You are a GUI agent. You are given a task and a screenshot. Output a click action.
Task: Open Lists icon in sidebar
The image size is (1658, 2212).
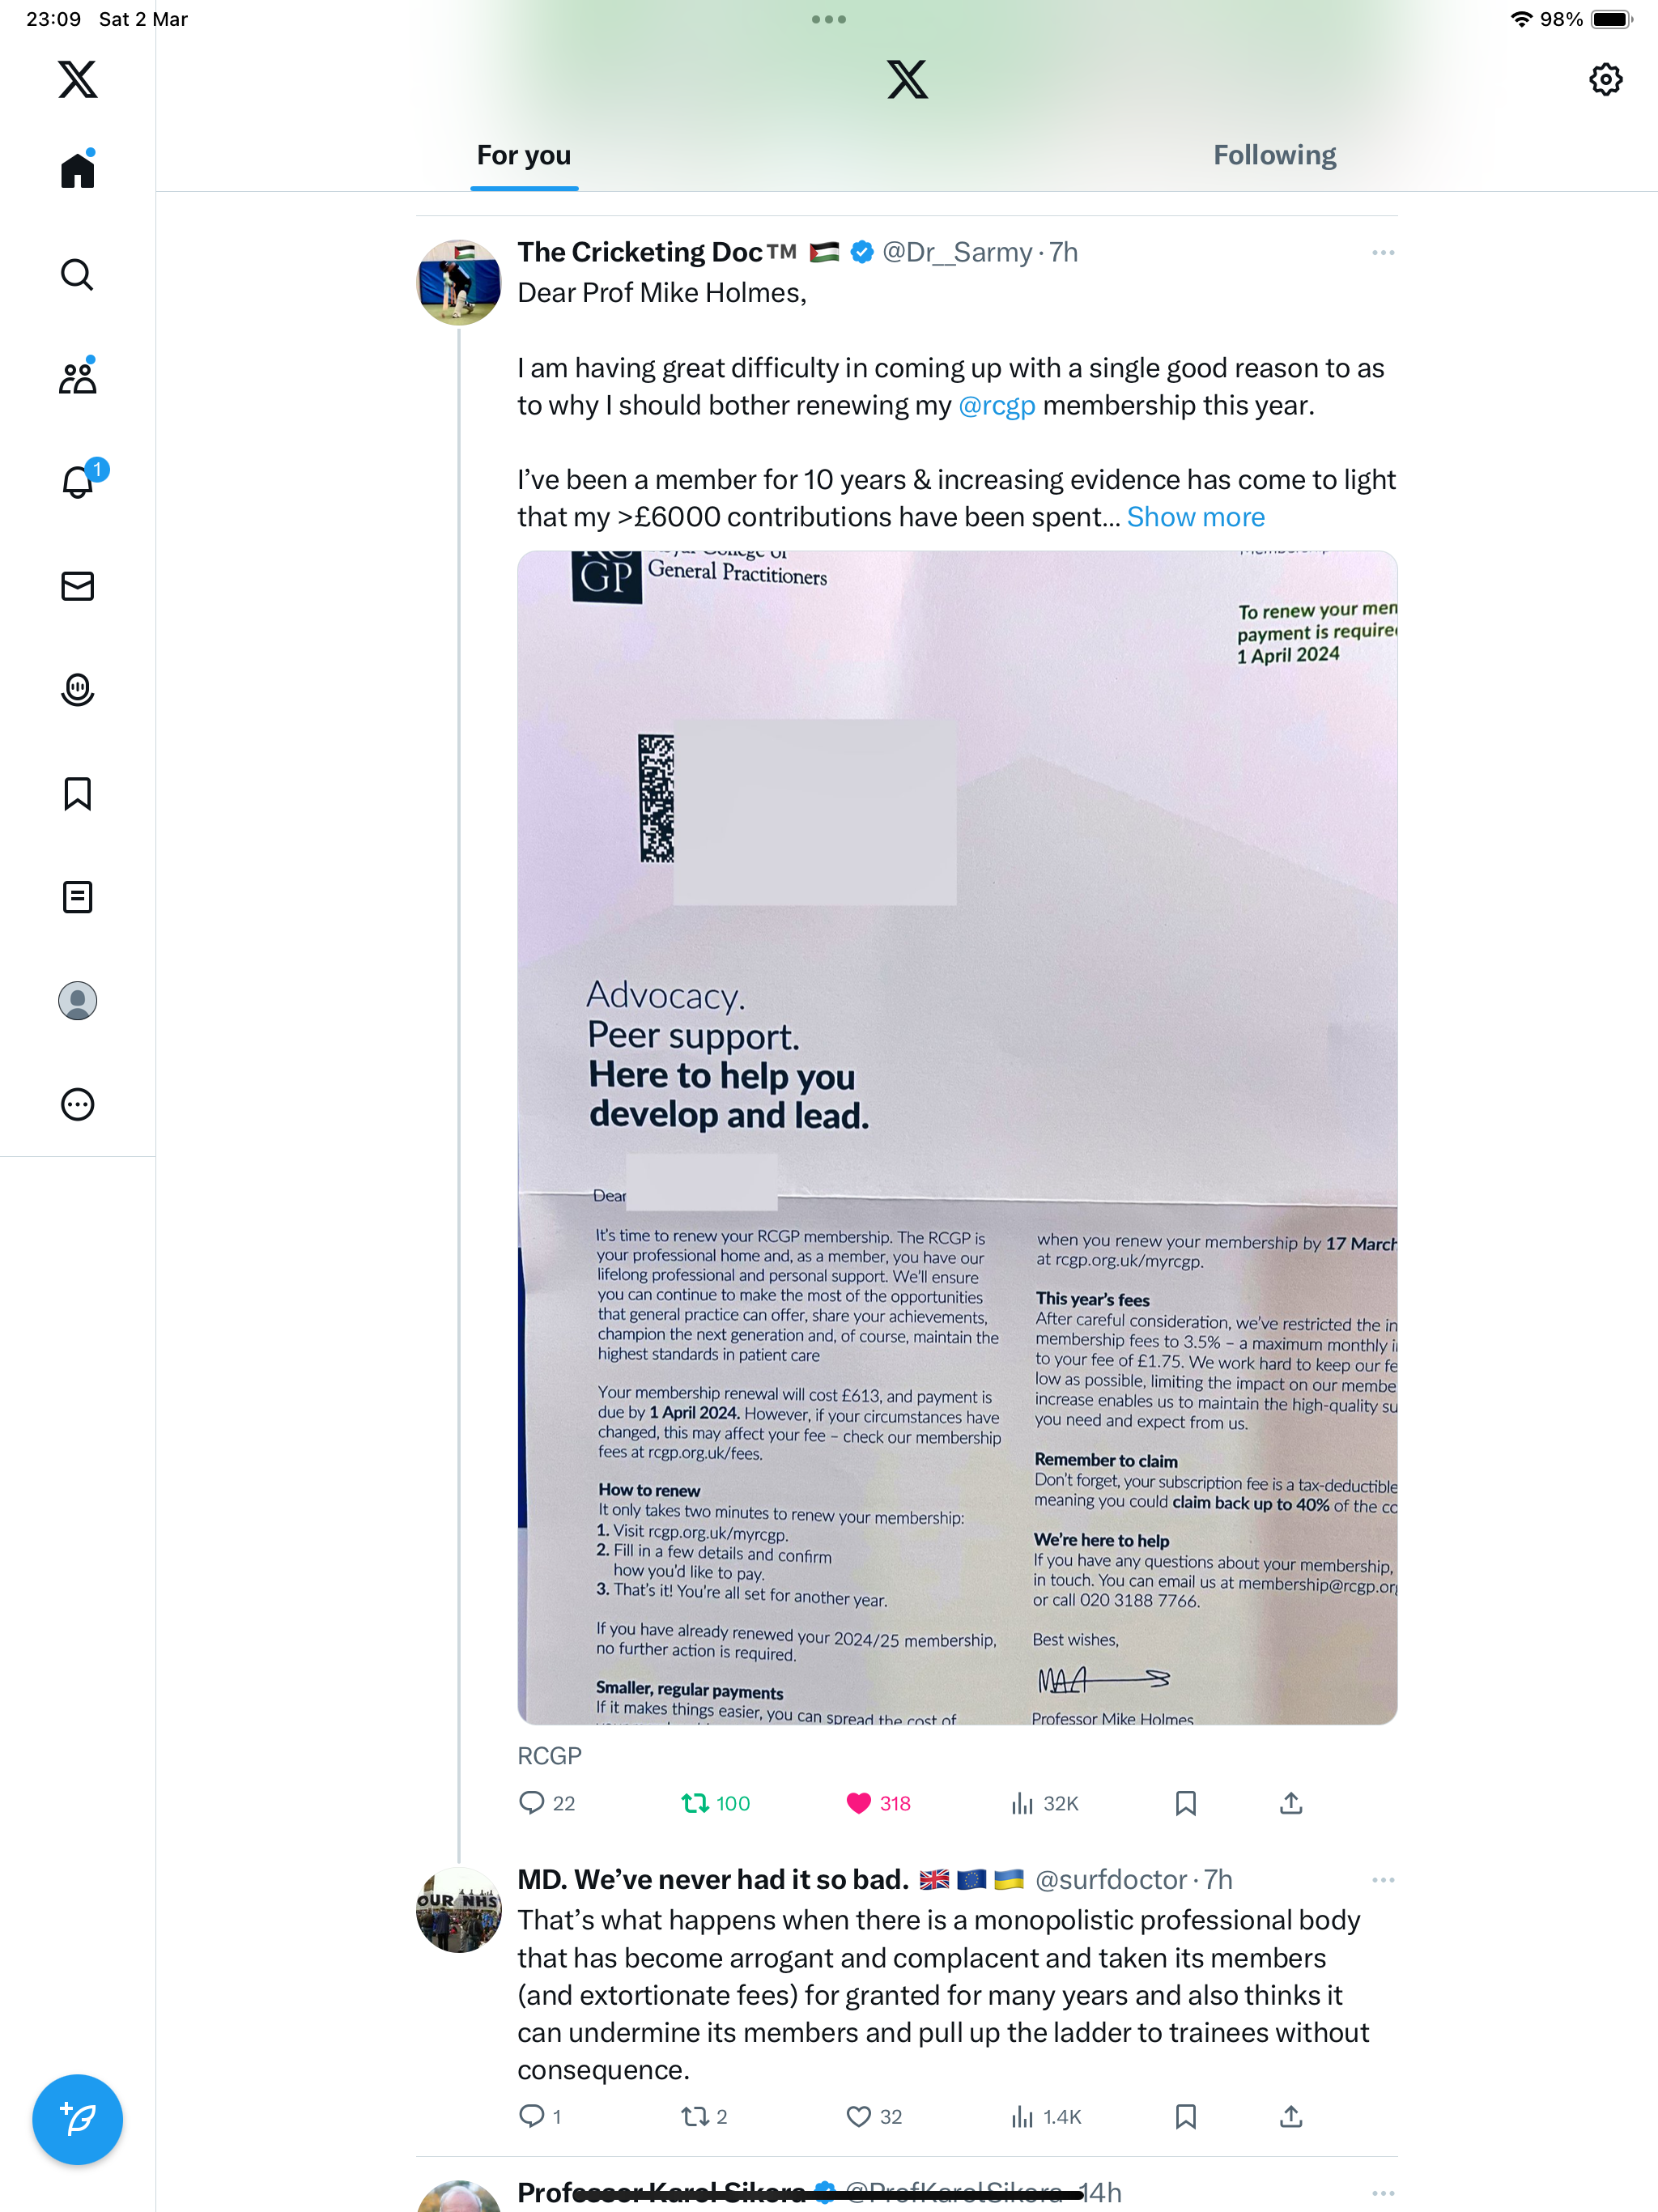(77, 897)
